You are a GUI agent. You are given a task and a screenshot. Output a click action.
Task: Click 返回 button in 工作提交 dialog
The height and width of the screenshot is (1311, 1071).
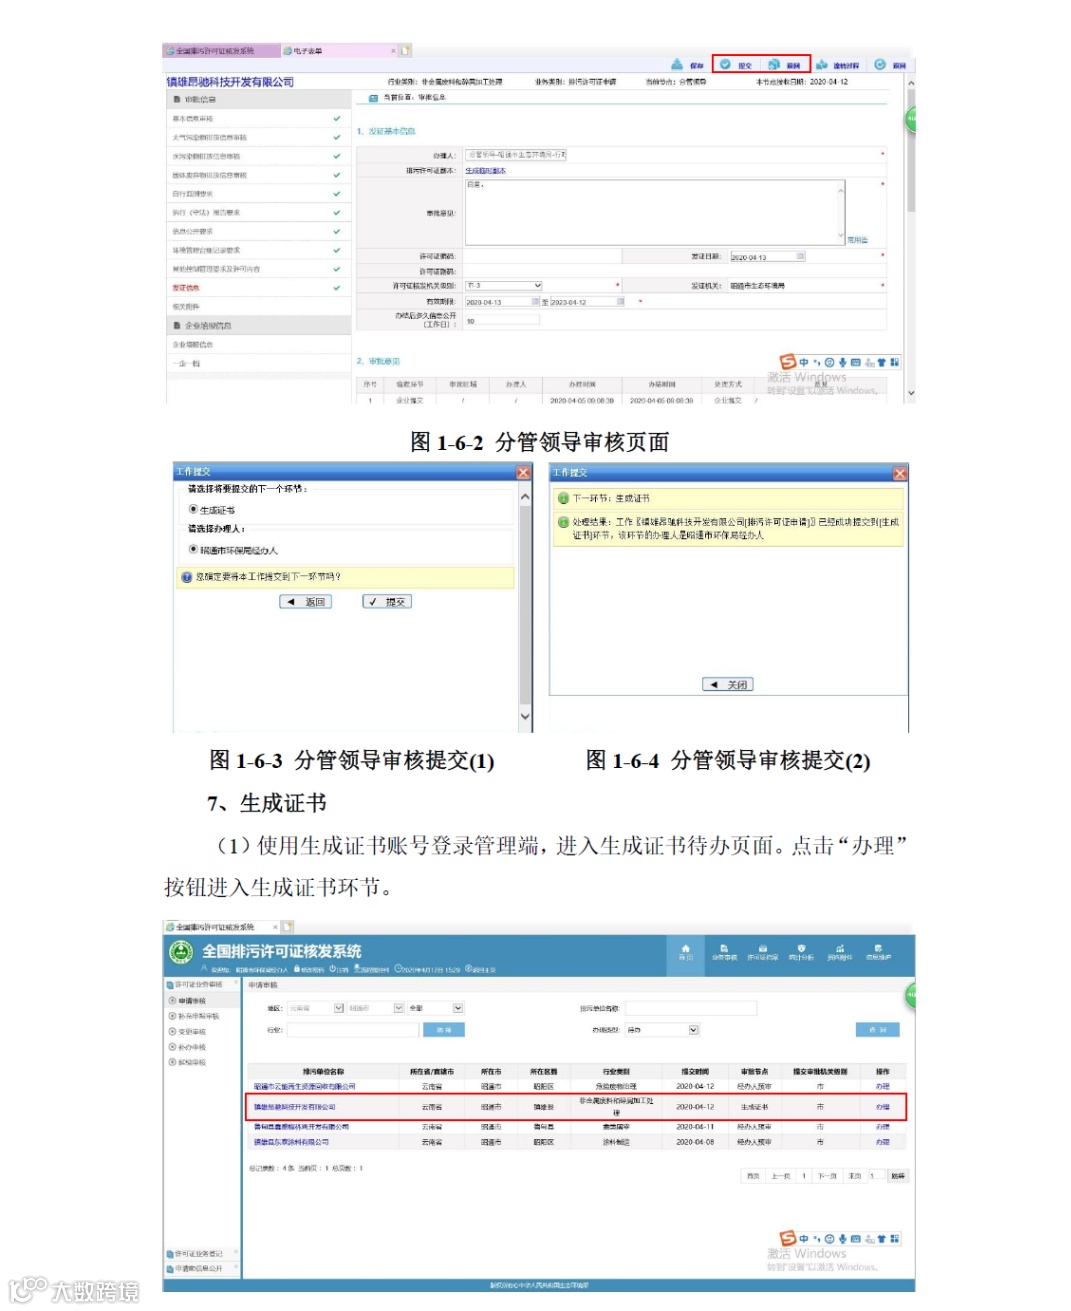pyautogui.click(x=305, y=602)
